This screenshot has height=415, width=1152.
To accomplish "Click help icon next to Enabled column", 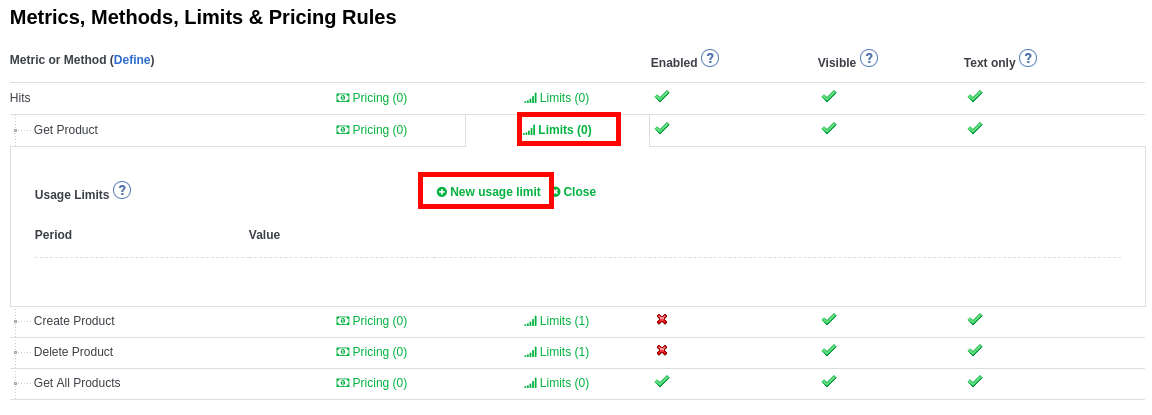I will 710,58.
